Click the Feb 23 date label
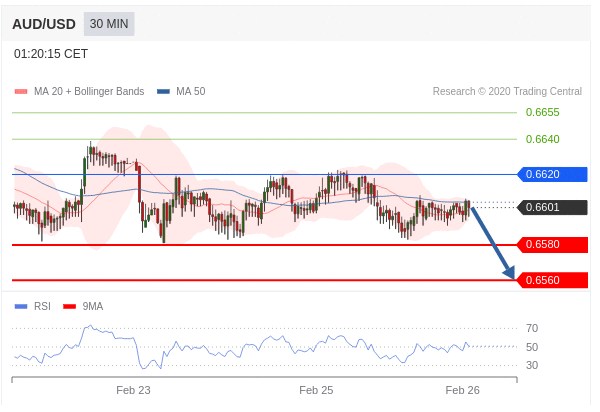 click(x=133, y=390)
